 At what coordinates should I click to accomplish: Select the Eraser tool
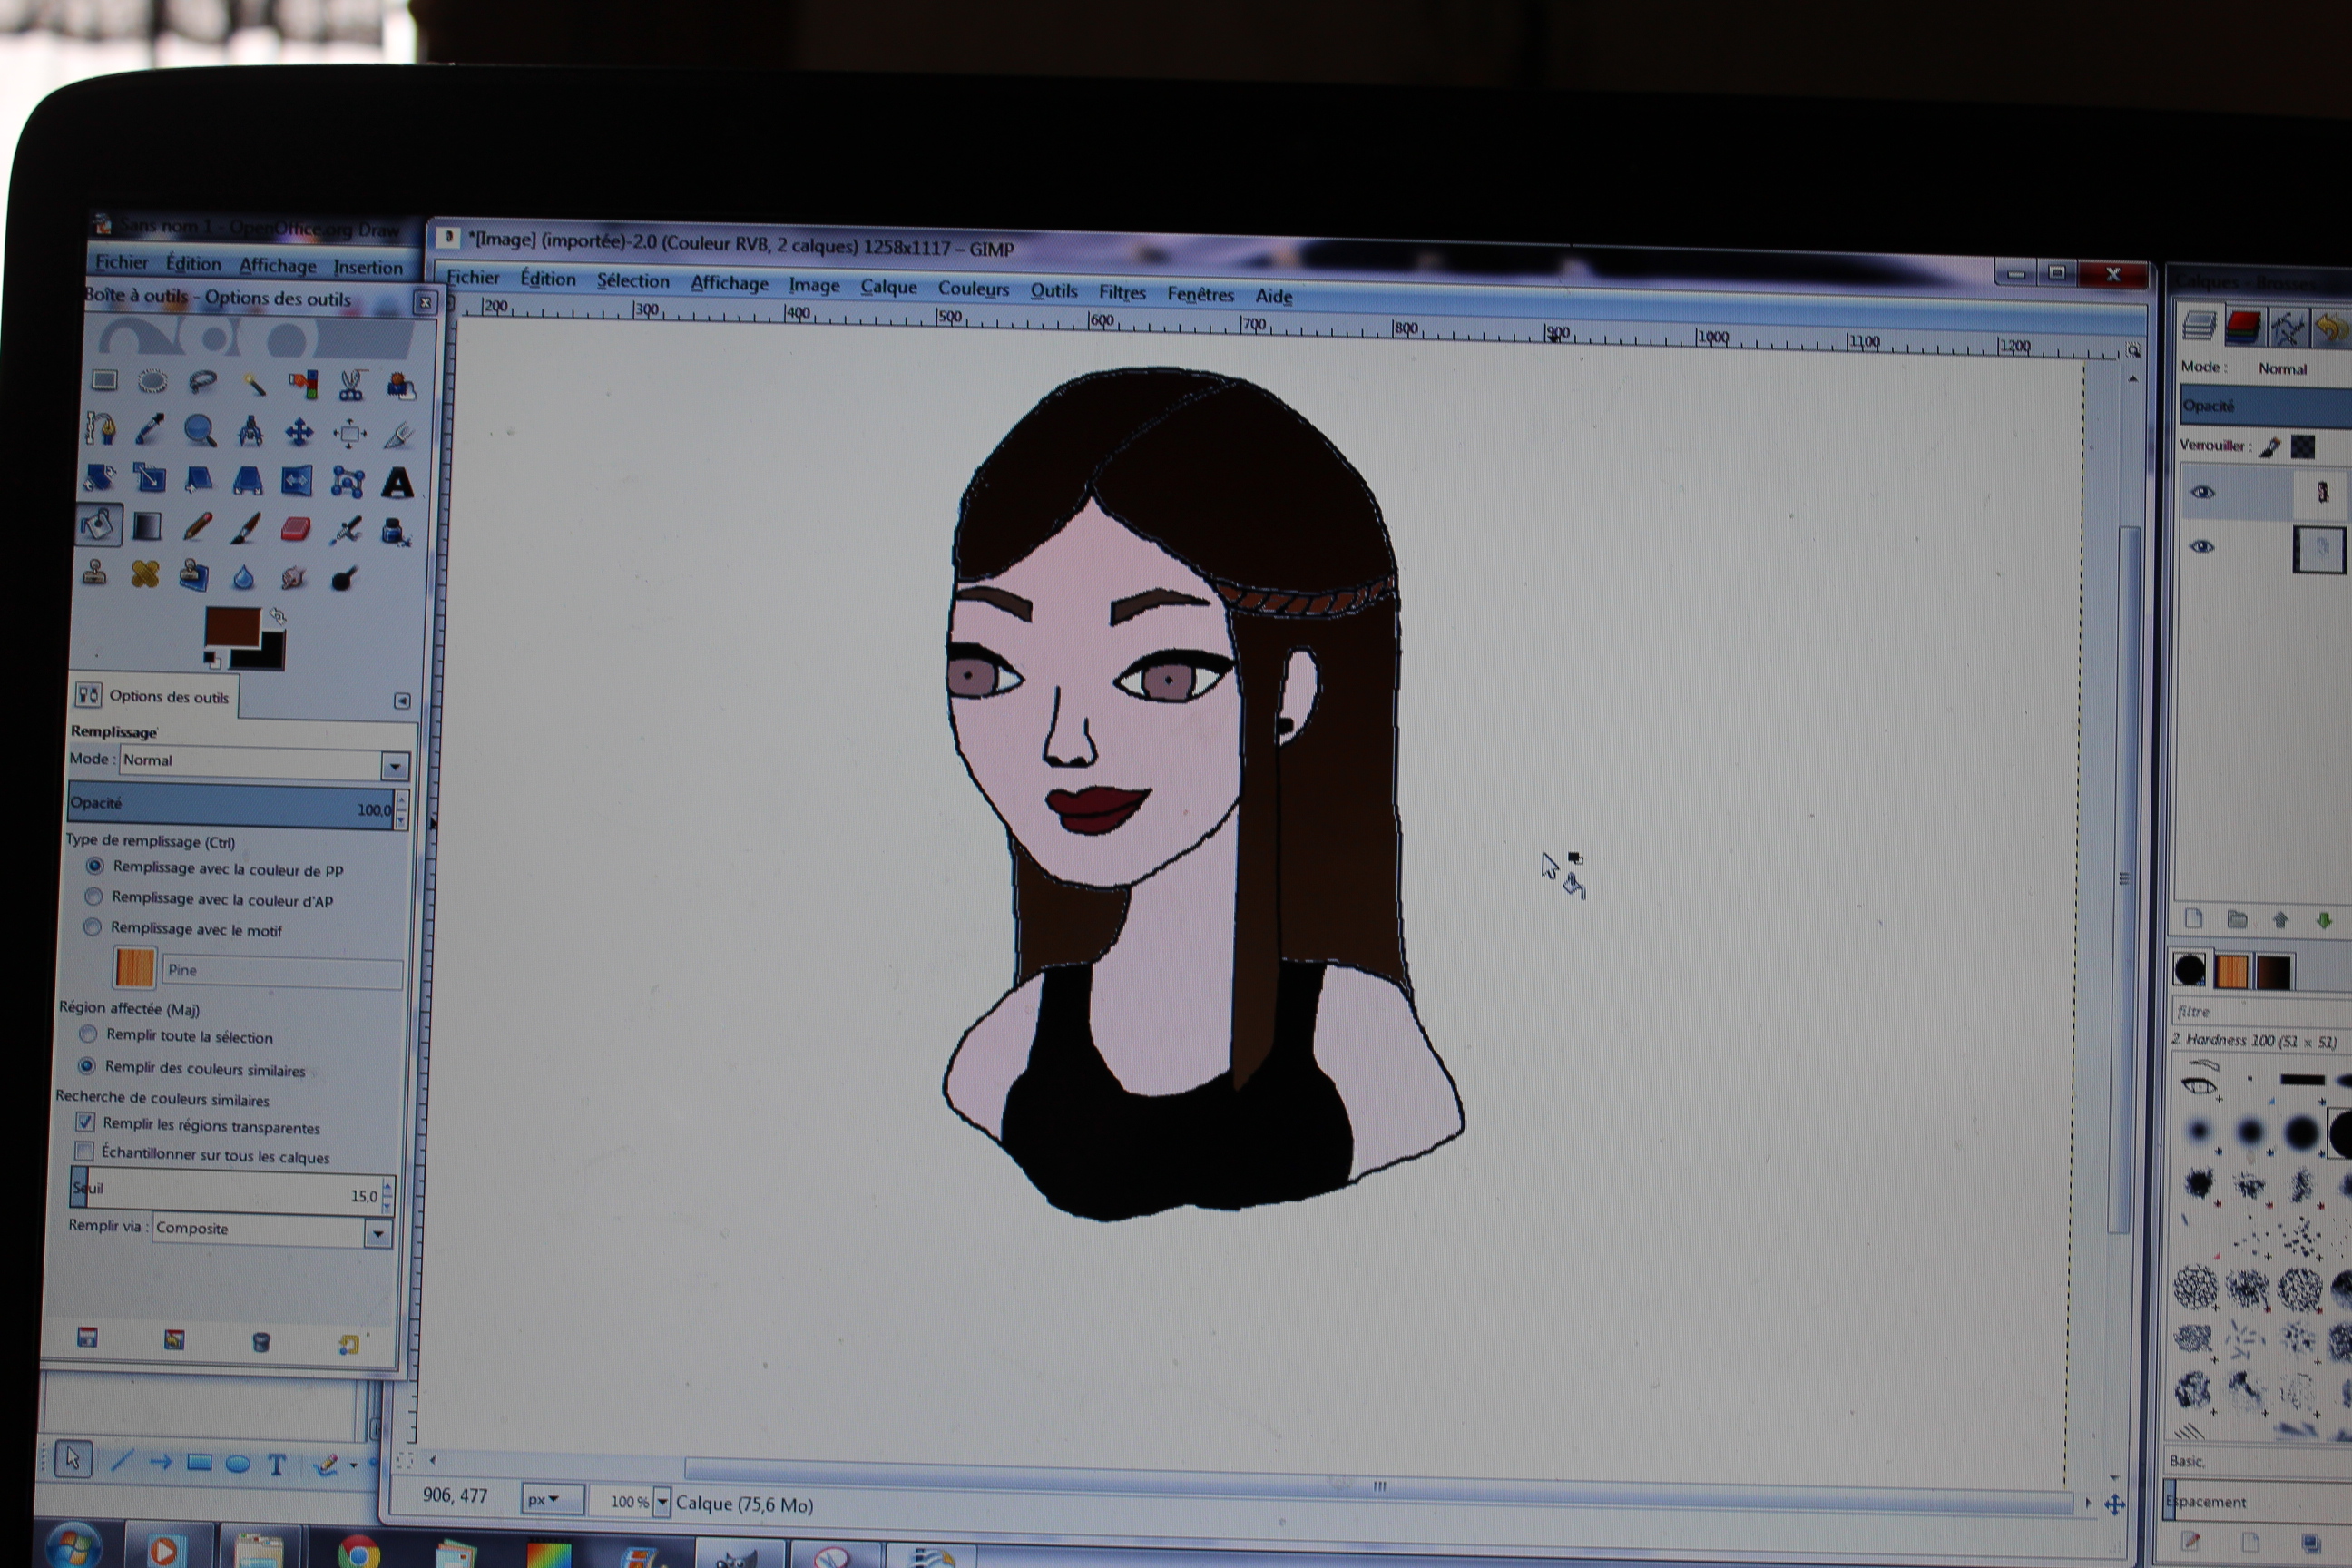coord(296,529)
